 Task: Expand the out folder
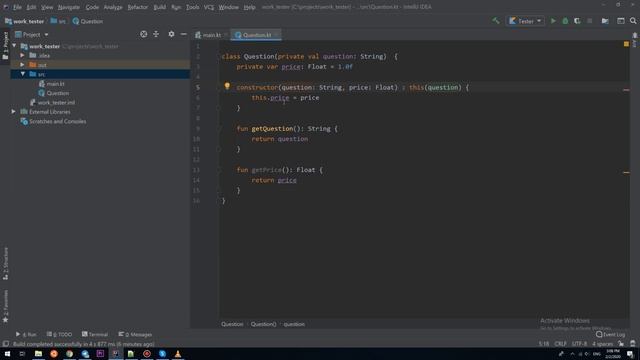[x=22, y=64]
